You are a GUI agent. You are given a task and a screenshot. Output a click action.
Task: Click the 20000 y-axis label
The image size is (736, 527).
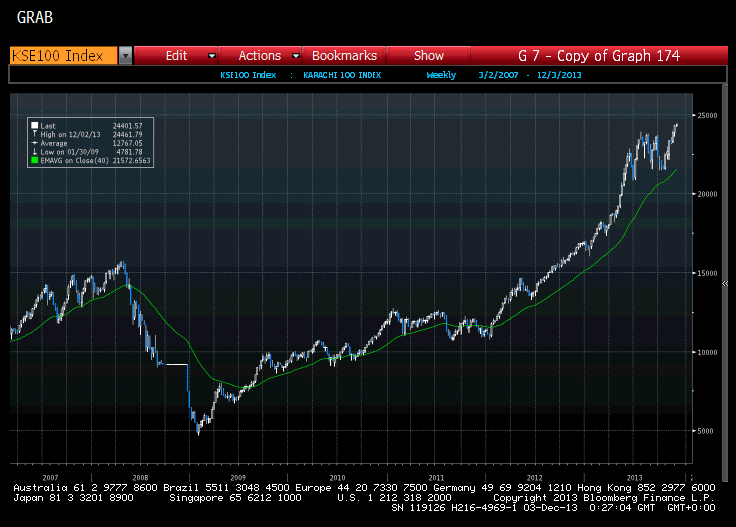coord(707,194)
